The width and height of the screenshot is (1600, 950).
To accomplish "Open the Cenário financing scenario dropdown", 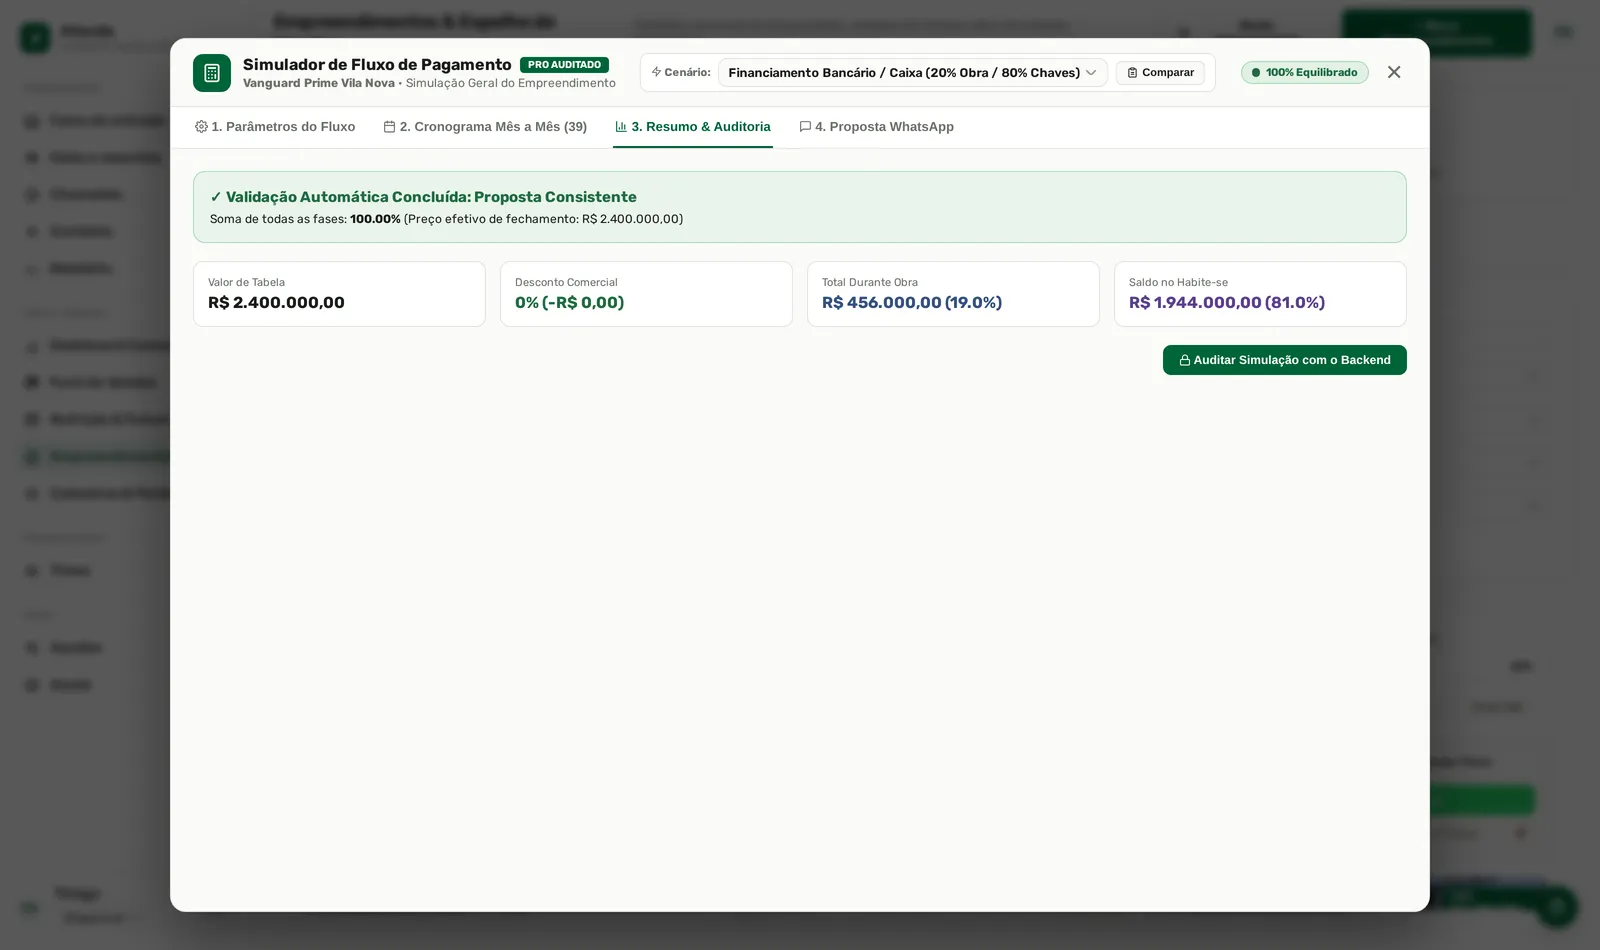I will 912,73.
